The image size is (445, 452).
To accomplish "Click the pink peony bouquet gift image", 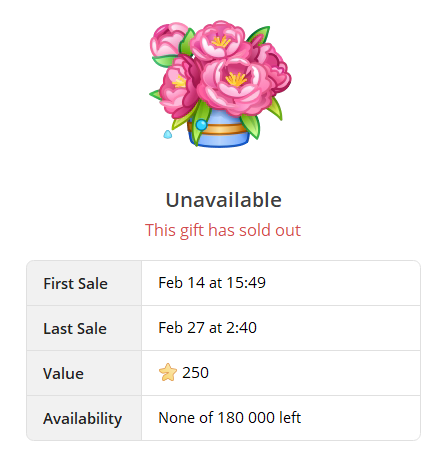I will click(220, 84).
